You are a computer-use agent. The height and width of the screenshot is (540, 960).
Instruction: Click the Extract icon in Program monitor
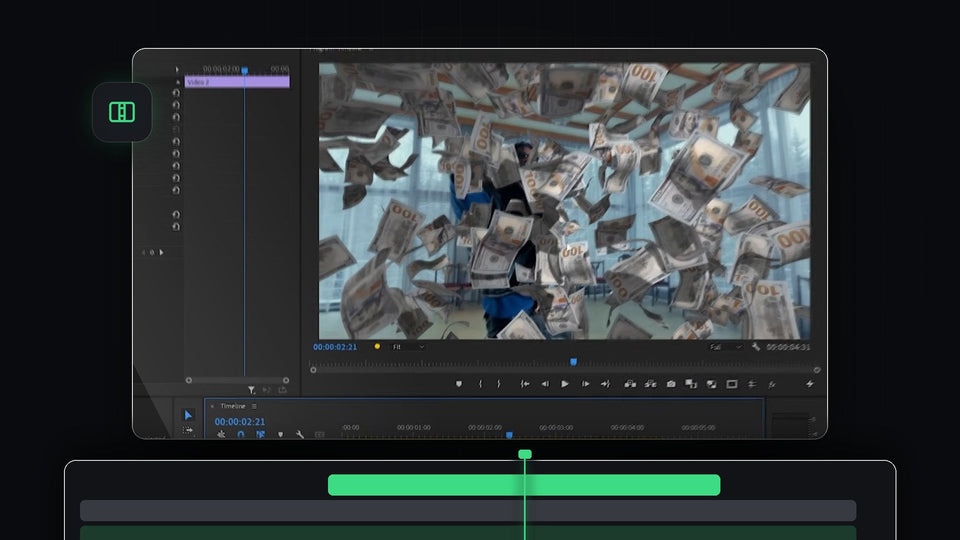(x=650, y=384)
